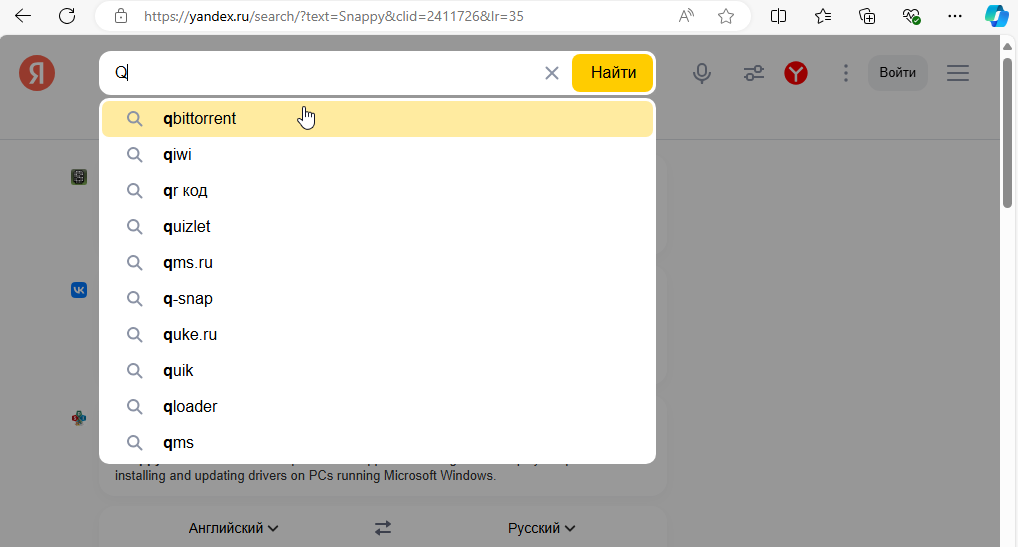
Task: Click the page vertical scrollbar thumb
Action: point(1007,133)
